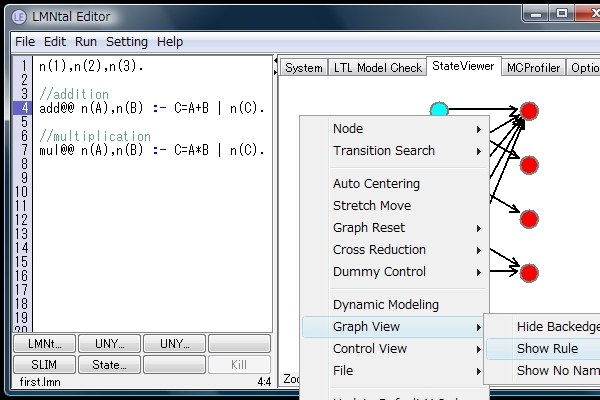600x400 pixels.
Task: Click Stretch Move menu entry
Action: coord(372,206)
